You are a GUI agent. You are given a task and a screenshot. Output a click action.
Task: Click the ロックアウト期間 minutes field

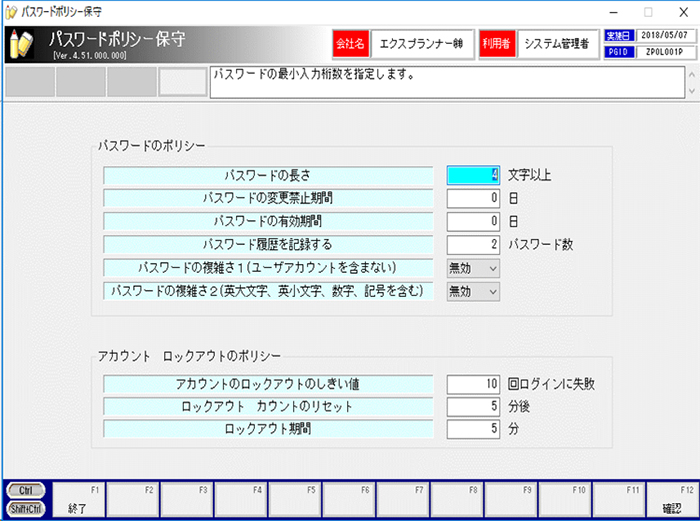473,430
